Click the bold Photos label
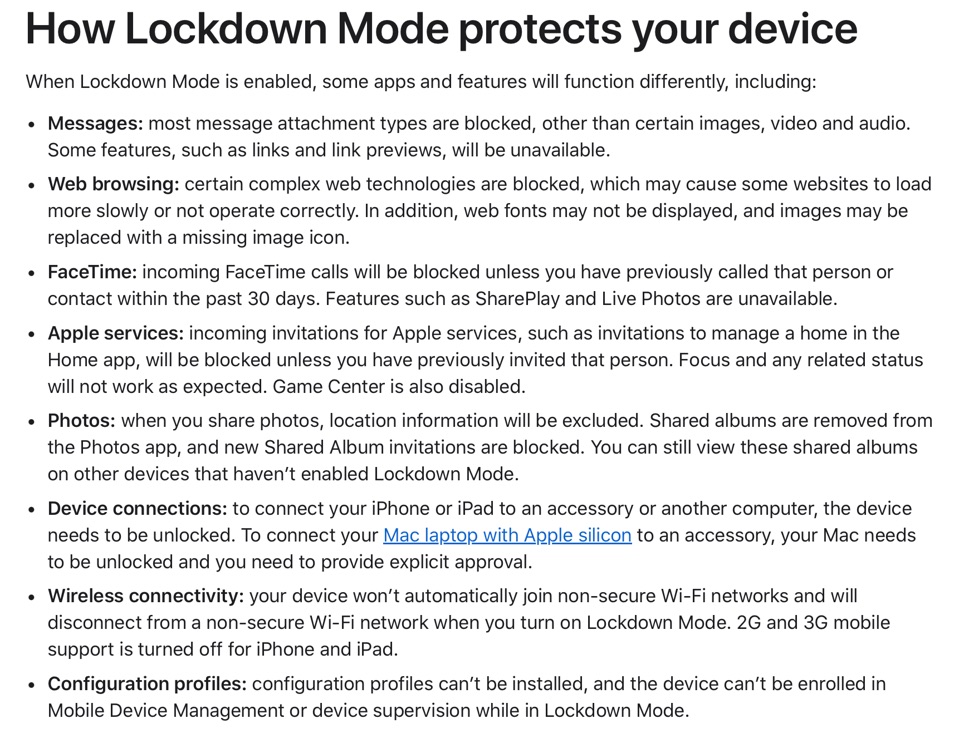Screen dimensions: 959x738 81,421
